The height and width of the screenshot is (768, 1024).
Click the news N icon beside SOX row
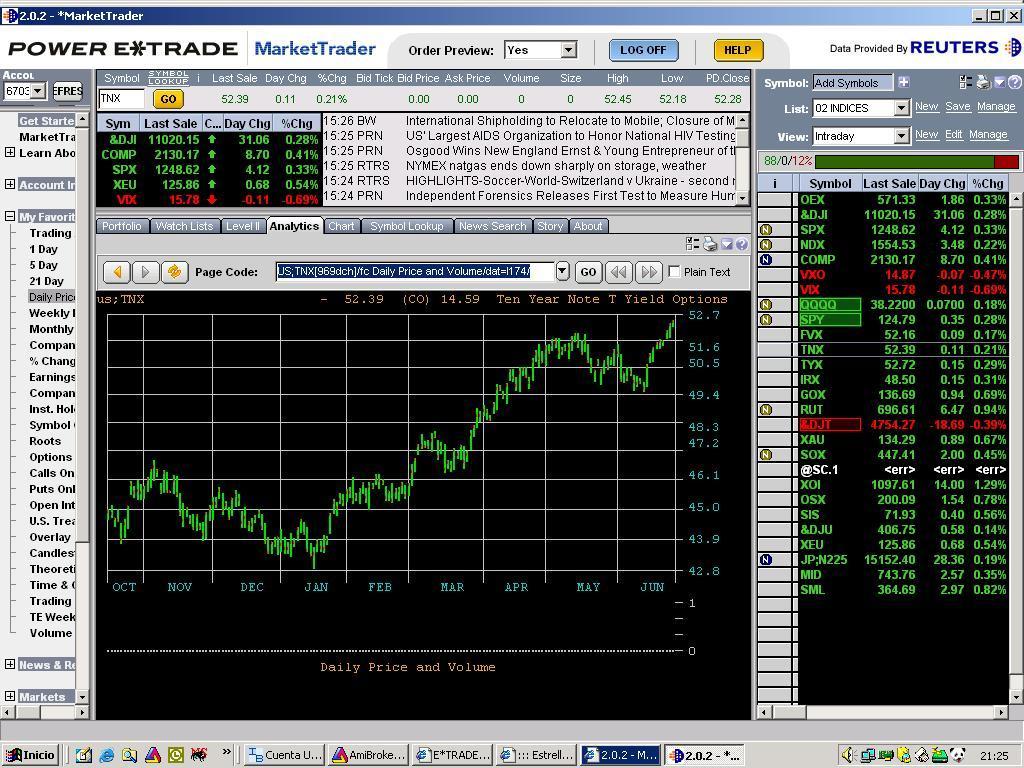click(x=766, y=455)
